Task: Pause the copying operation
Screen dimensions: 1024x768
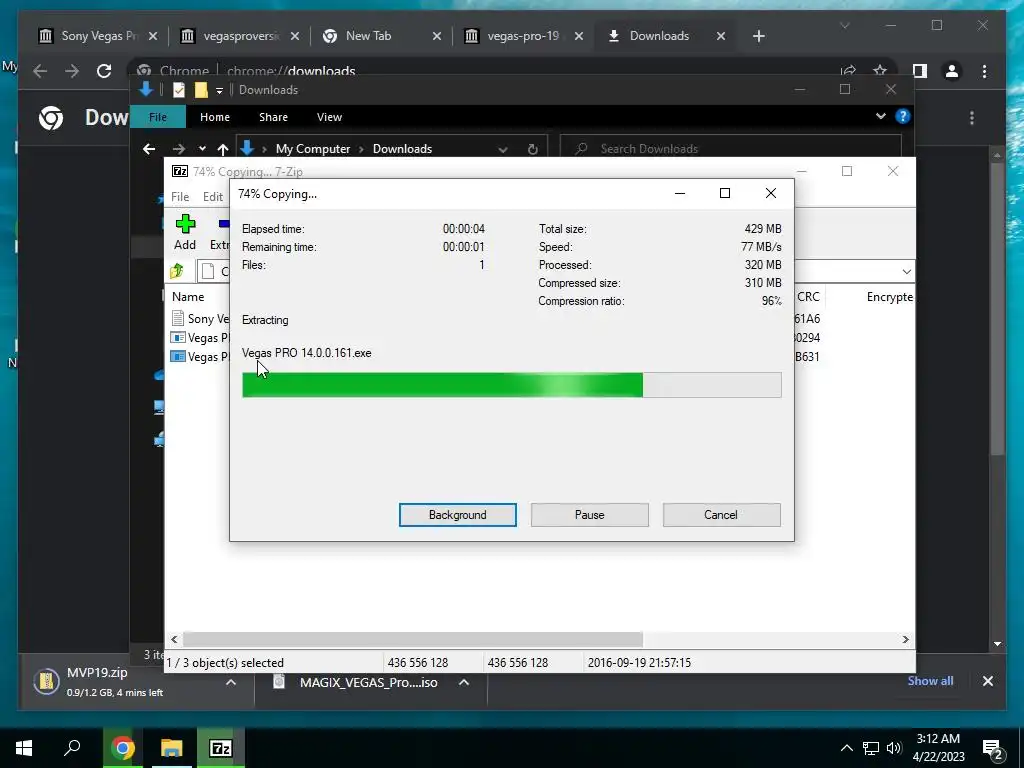Action: (589, 515)
